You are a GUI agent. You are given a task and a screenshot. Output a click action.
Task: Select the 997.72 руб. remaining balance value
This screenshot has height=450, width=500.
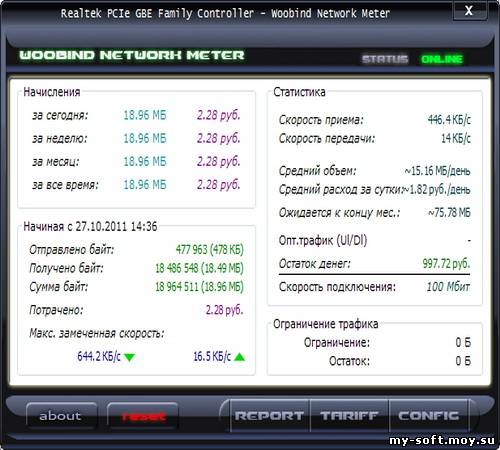pyautogui.click(x=446, y=264)
